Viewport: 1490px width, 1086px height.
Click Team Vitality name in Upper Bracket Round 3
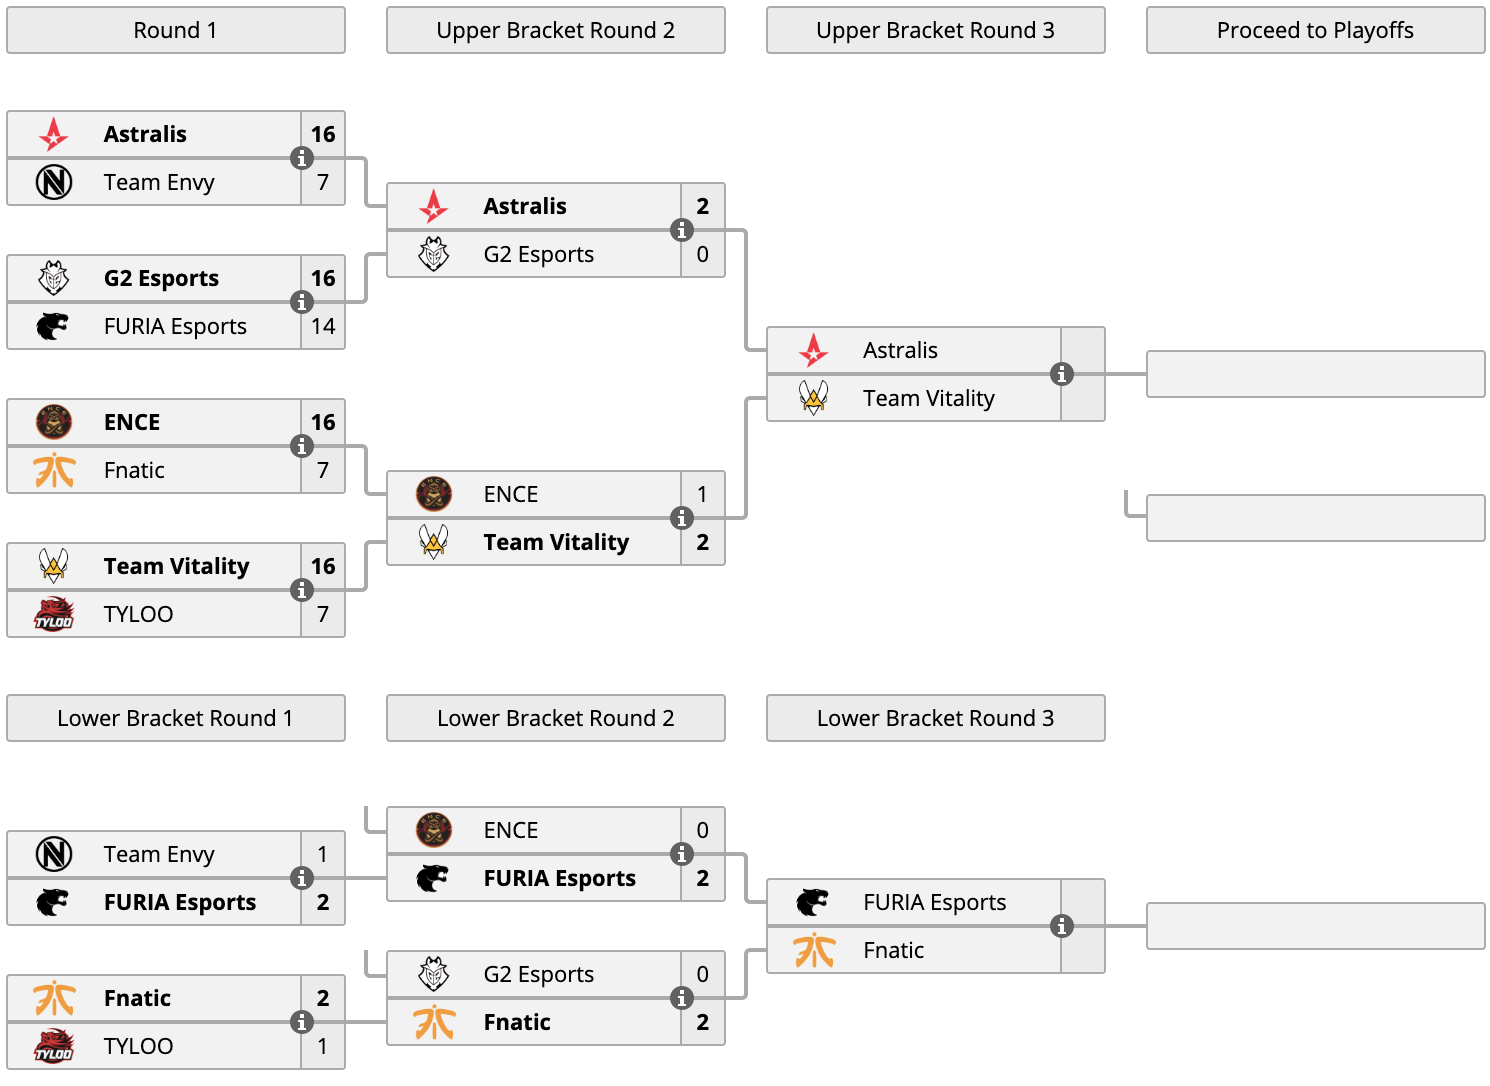(x=929, y=398)
